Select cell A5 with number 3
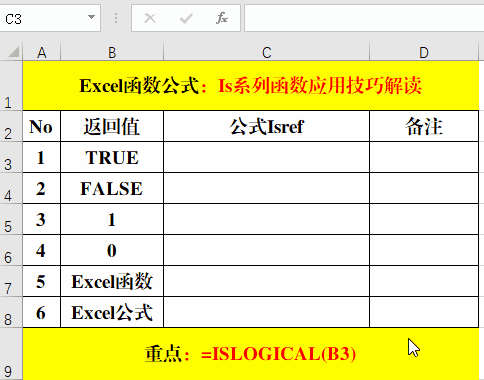The image size is (484, 380). 42,219
